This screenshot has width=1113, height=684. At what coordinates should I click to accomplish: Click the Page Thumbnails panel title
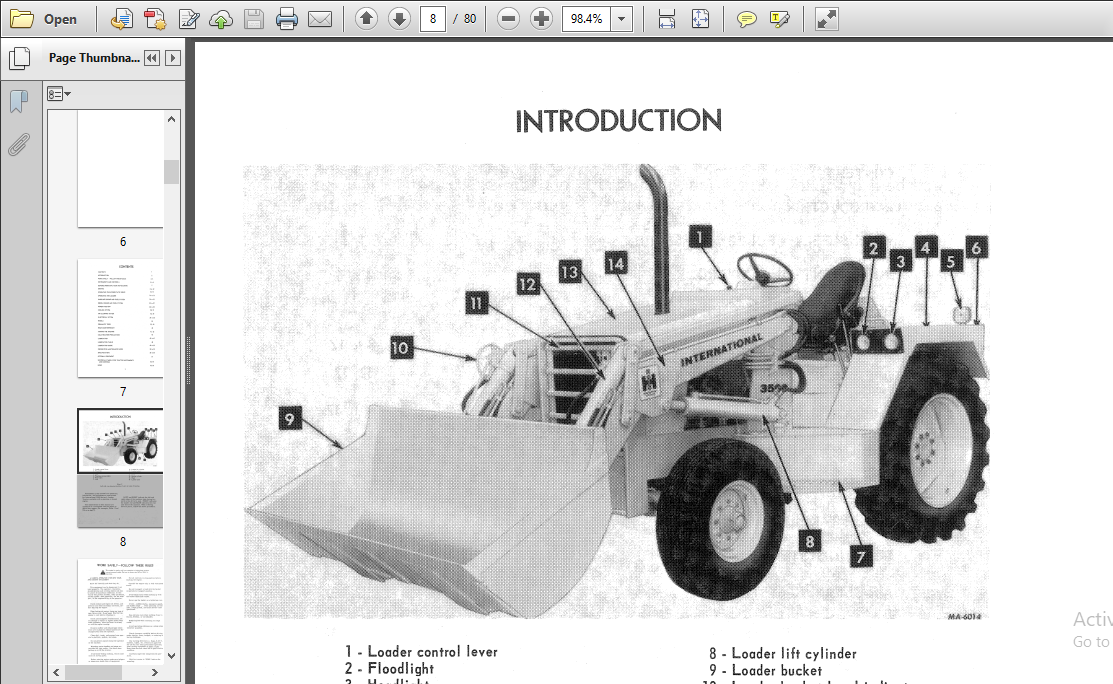(x=94, y=58)
